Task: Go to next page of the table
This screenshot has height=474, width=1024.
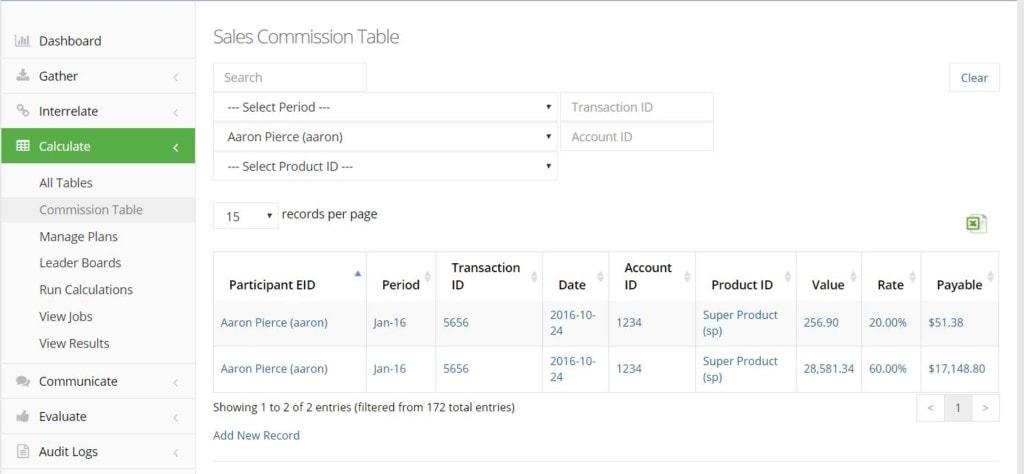Action: 985,408
